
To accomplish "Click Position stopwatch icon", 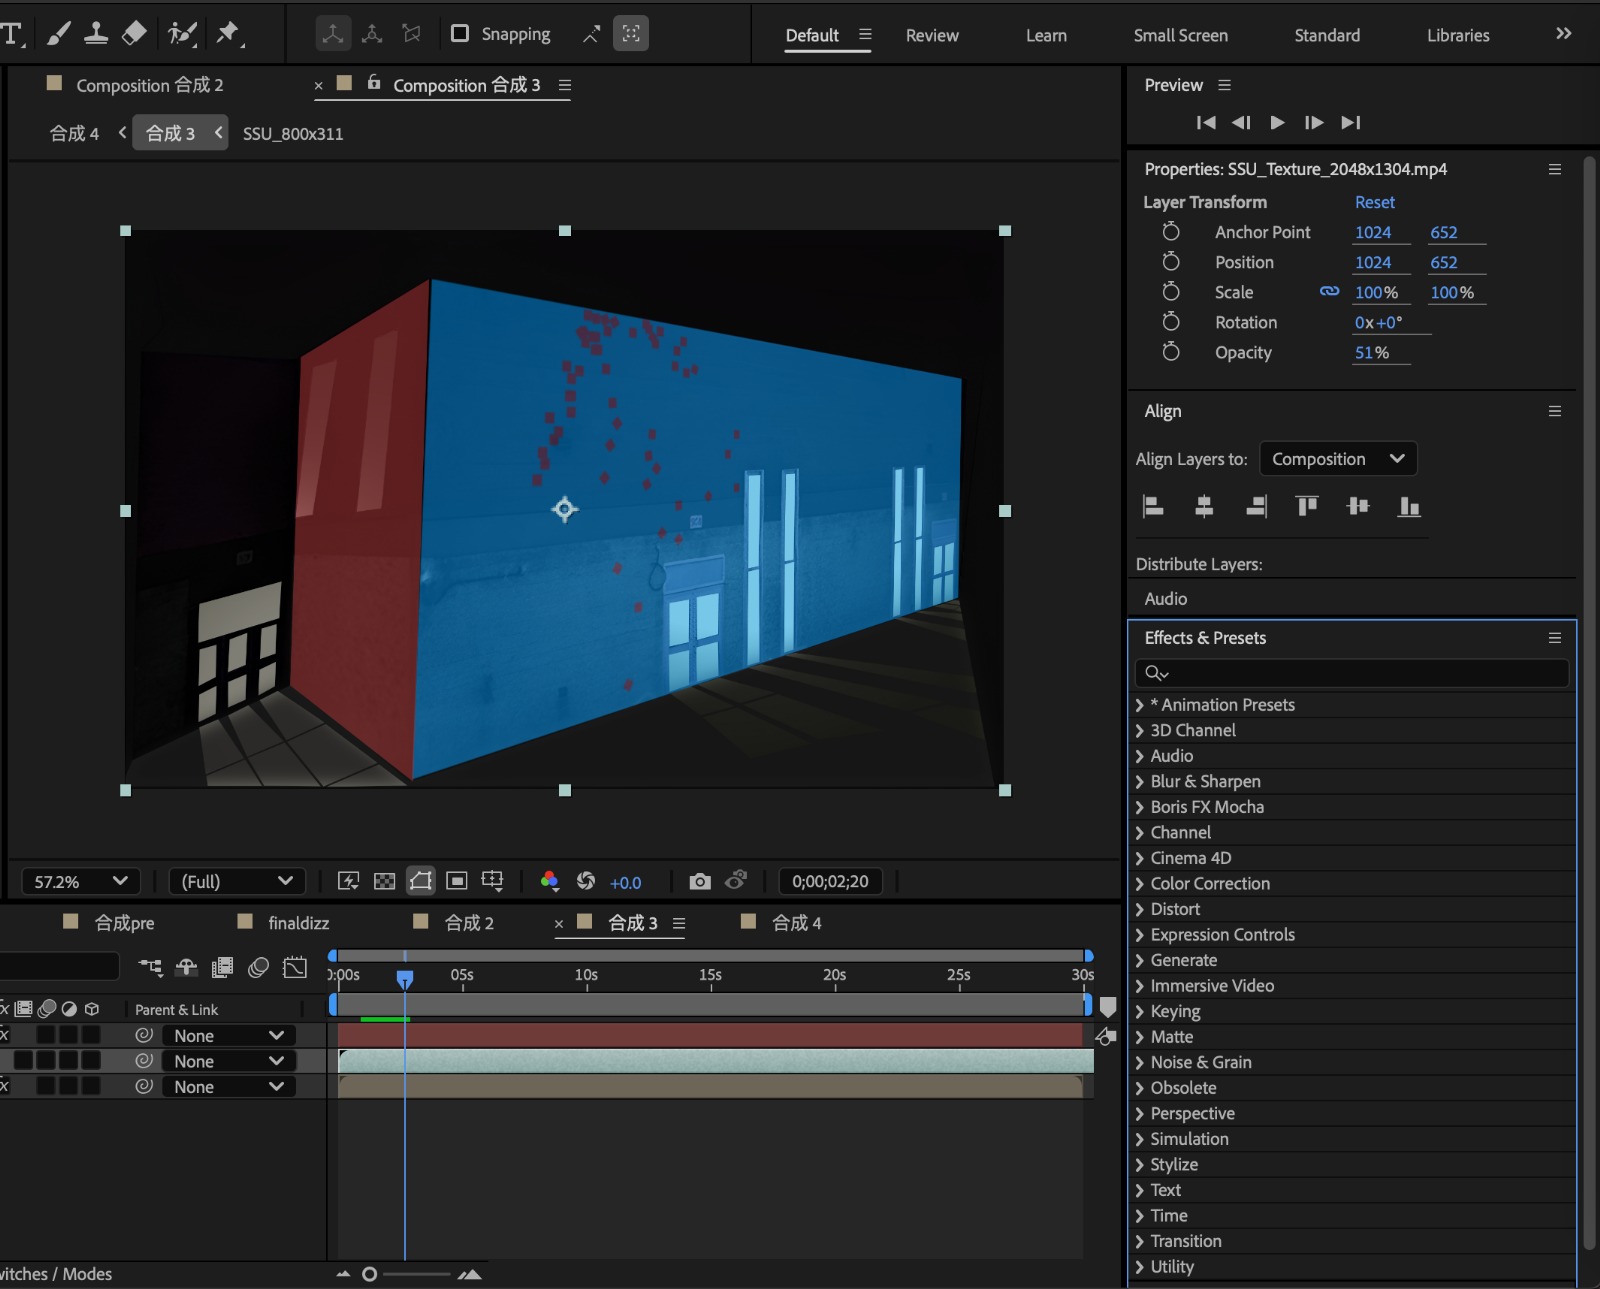I will point(1171,262).
